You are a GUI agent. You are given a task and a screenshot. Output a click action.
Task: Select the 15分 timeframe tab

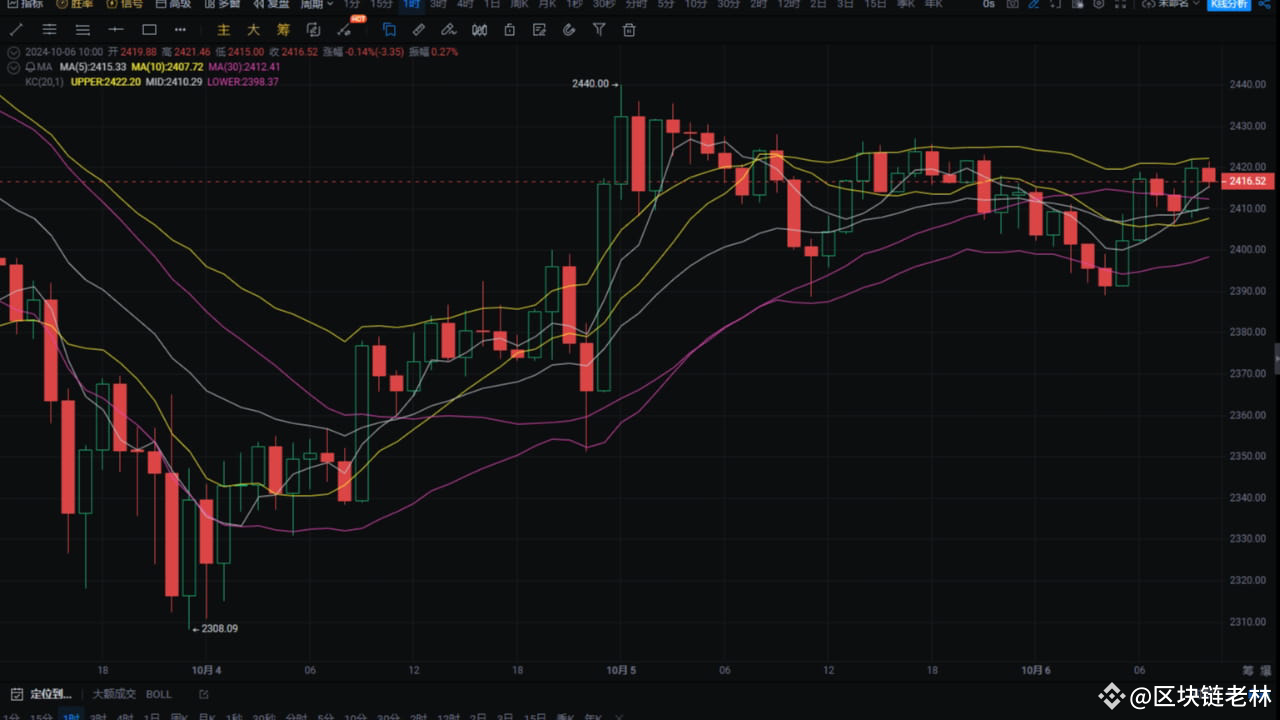(x=382, y=4)
